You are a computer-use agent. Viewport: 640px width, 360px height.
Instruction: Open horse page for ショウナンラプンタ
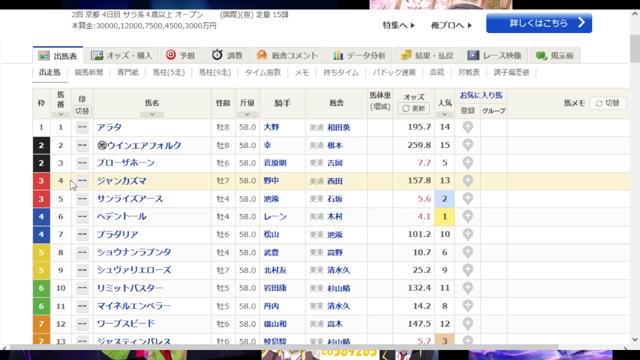(x=134, y=252)
